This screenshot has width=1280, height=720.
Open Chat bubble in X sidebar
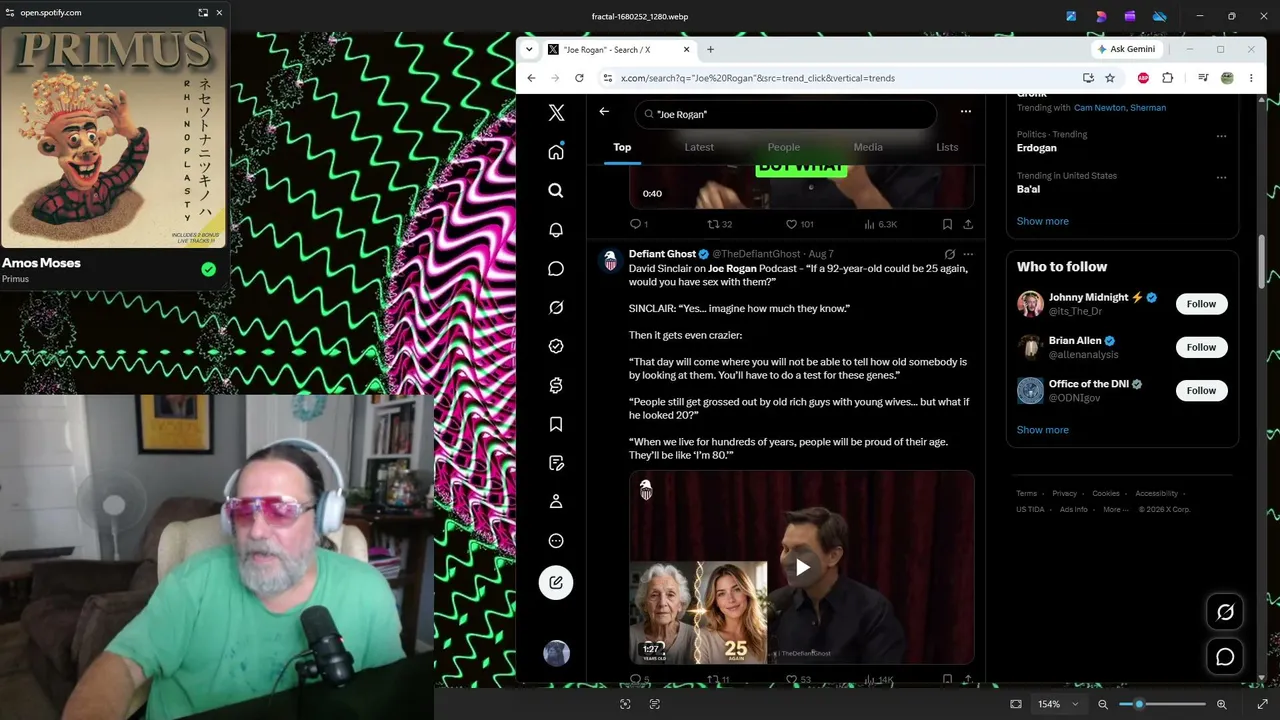(x=556, y=269)
